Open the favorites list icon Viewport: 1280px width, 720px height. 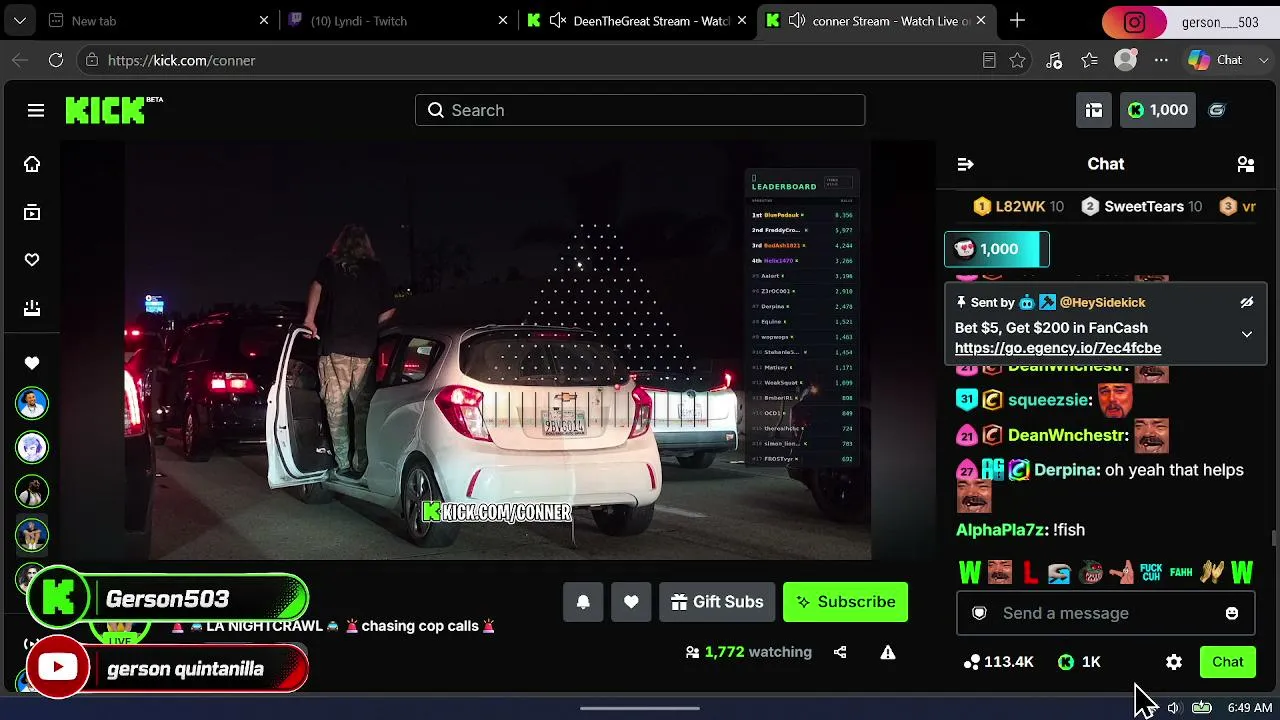[x=1090, y=60]
